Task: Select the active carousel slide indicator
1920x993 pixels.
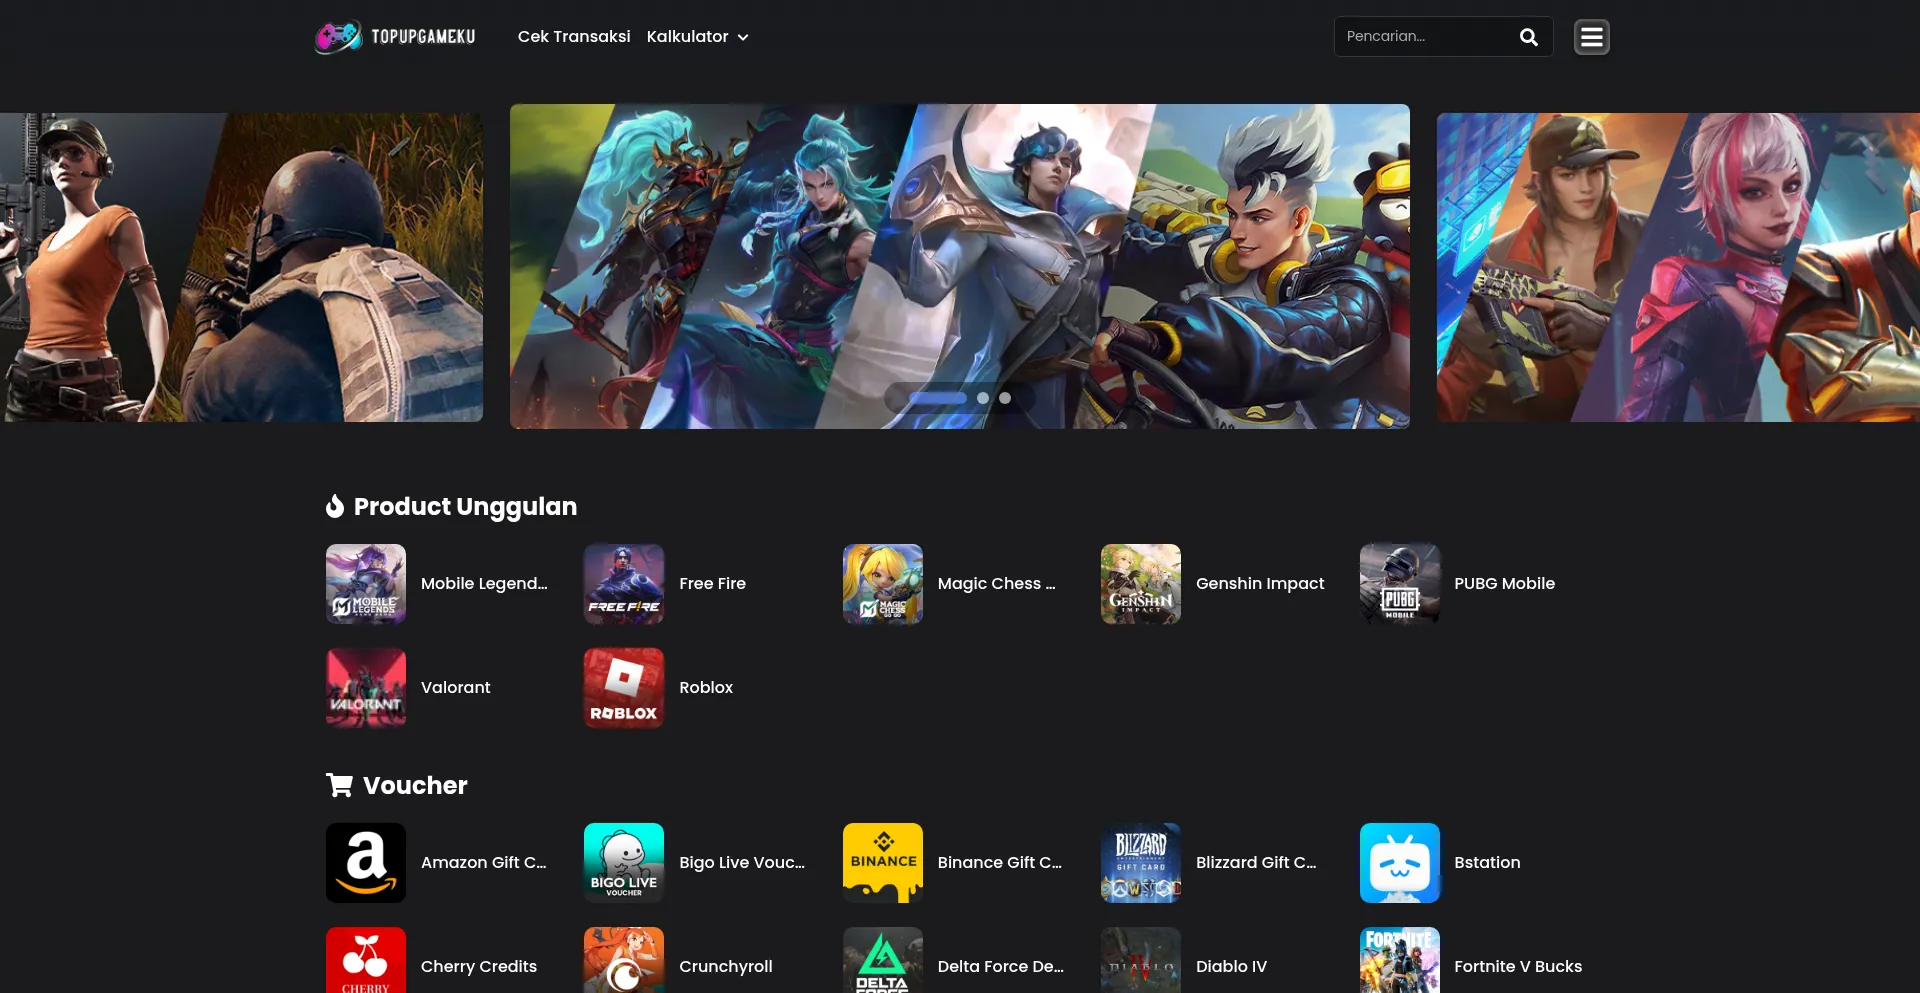Action: [937, 398]
